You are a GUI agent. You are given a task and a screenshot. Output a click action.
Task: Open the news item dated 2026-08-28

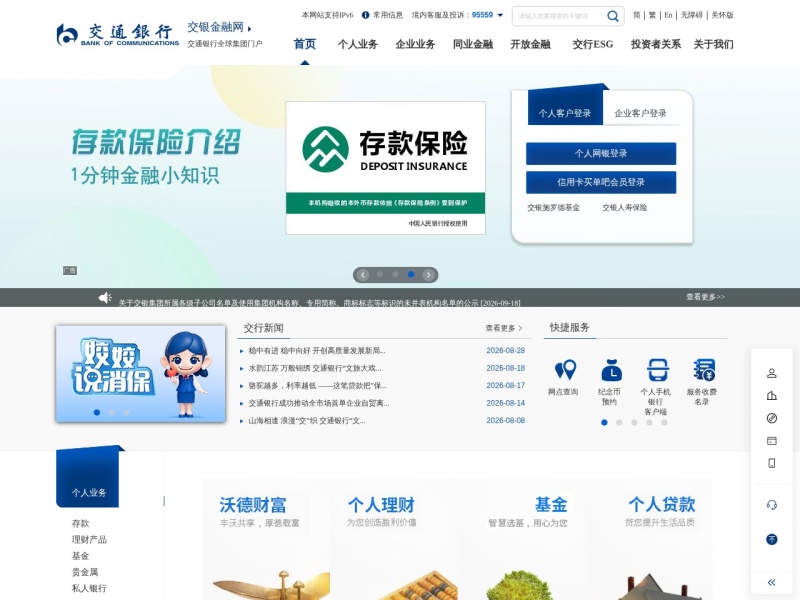pos(317,351)
